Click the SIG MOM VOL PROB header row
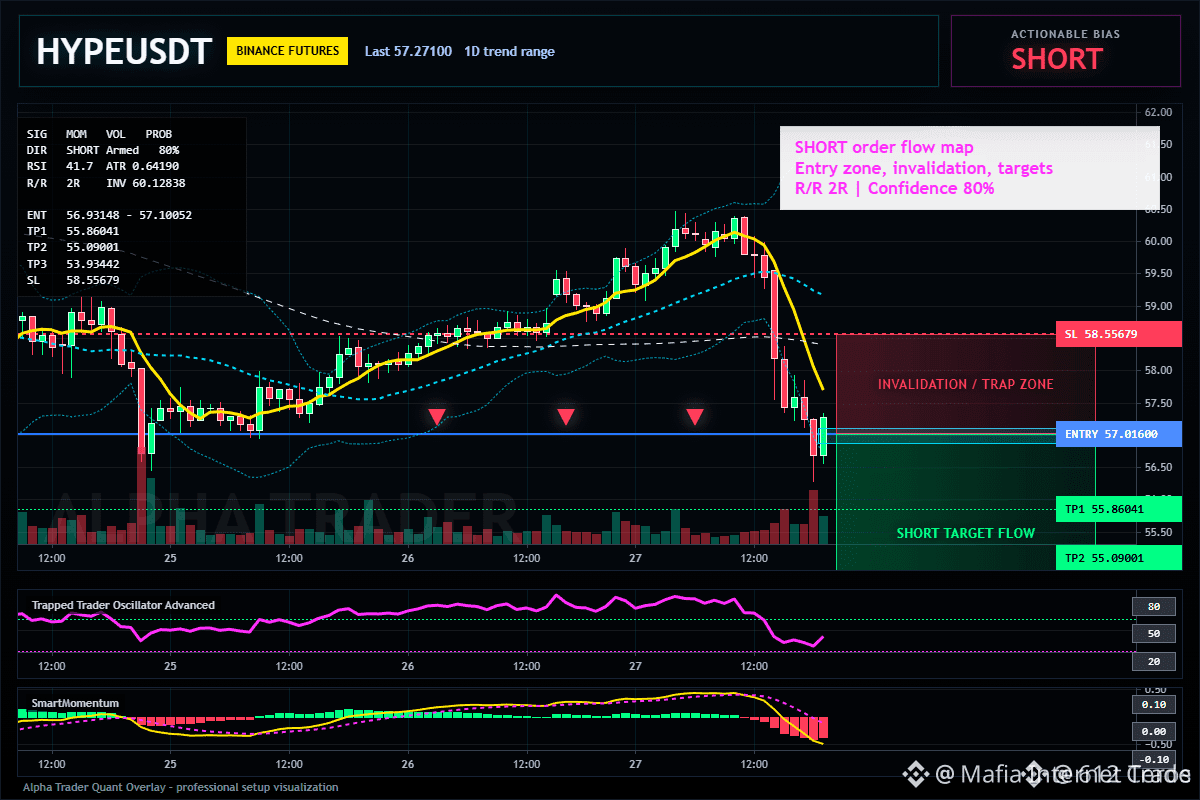Image resolution: width=1200 pixels, height=800 pixels. pyautogui.click(x=99, y=133)
